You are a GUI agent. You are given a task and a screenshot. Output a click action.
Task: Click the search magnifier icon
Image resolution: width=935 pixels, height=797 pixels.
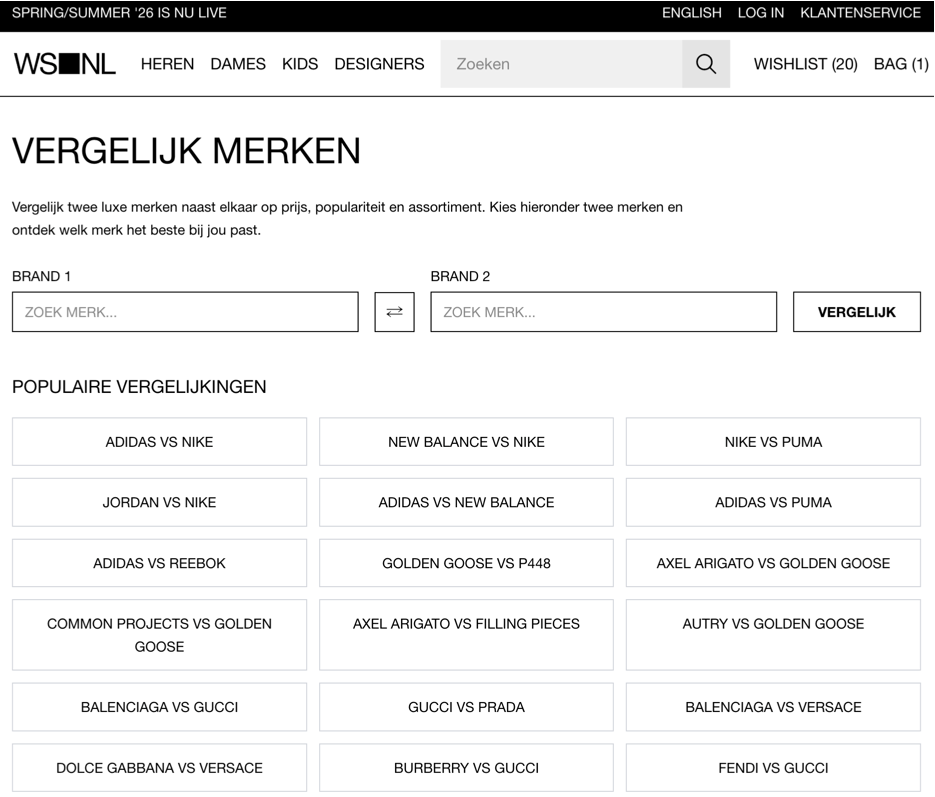point(706,64)
